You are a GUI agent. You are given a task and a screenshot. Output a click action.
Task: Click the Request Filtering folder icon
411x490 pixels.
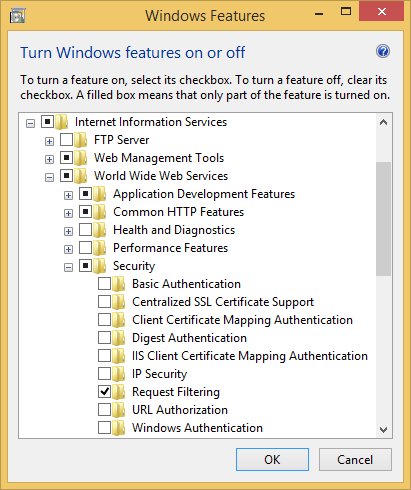119,392
